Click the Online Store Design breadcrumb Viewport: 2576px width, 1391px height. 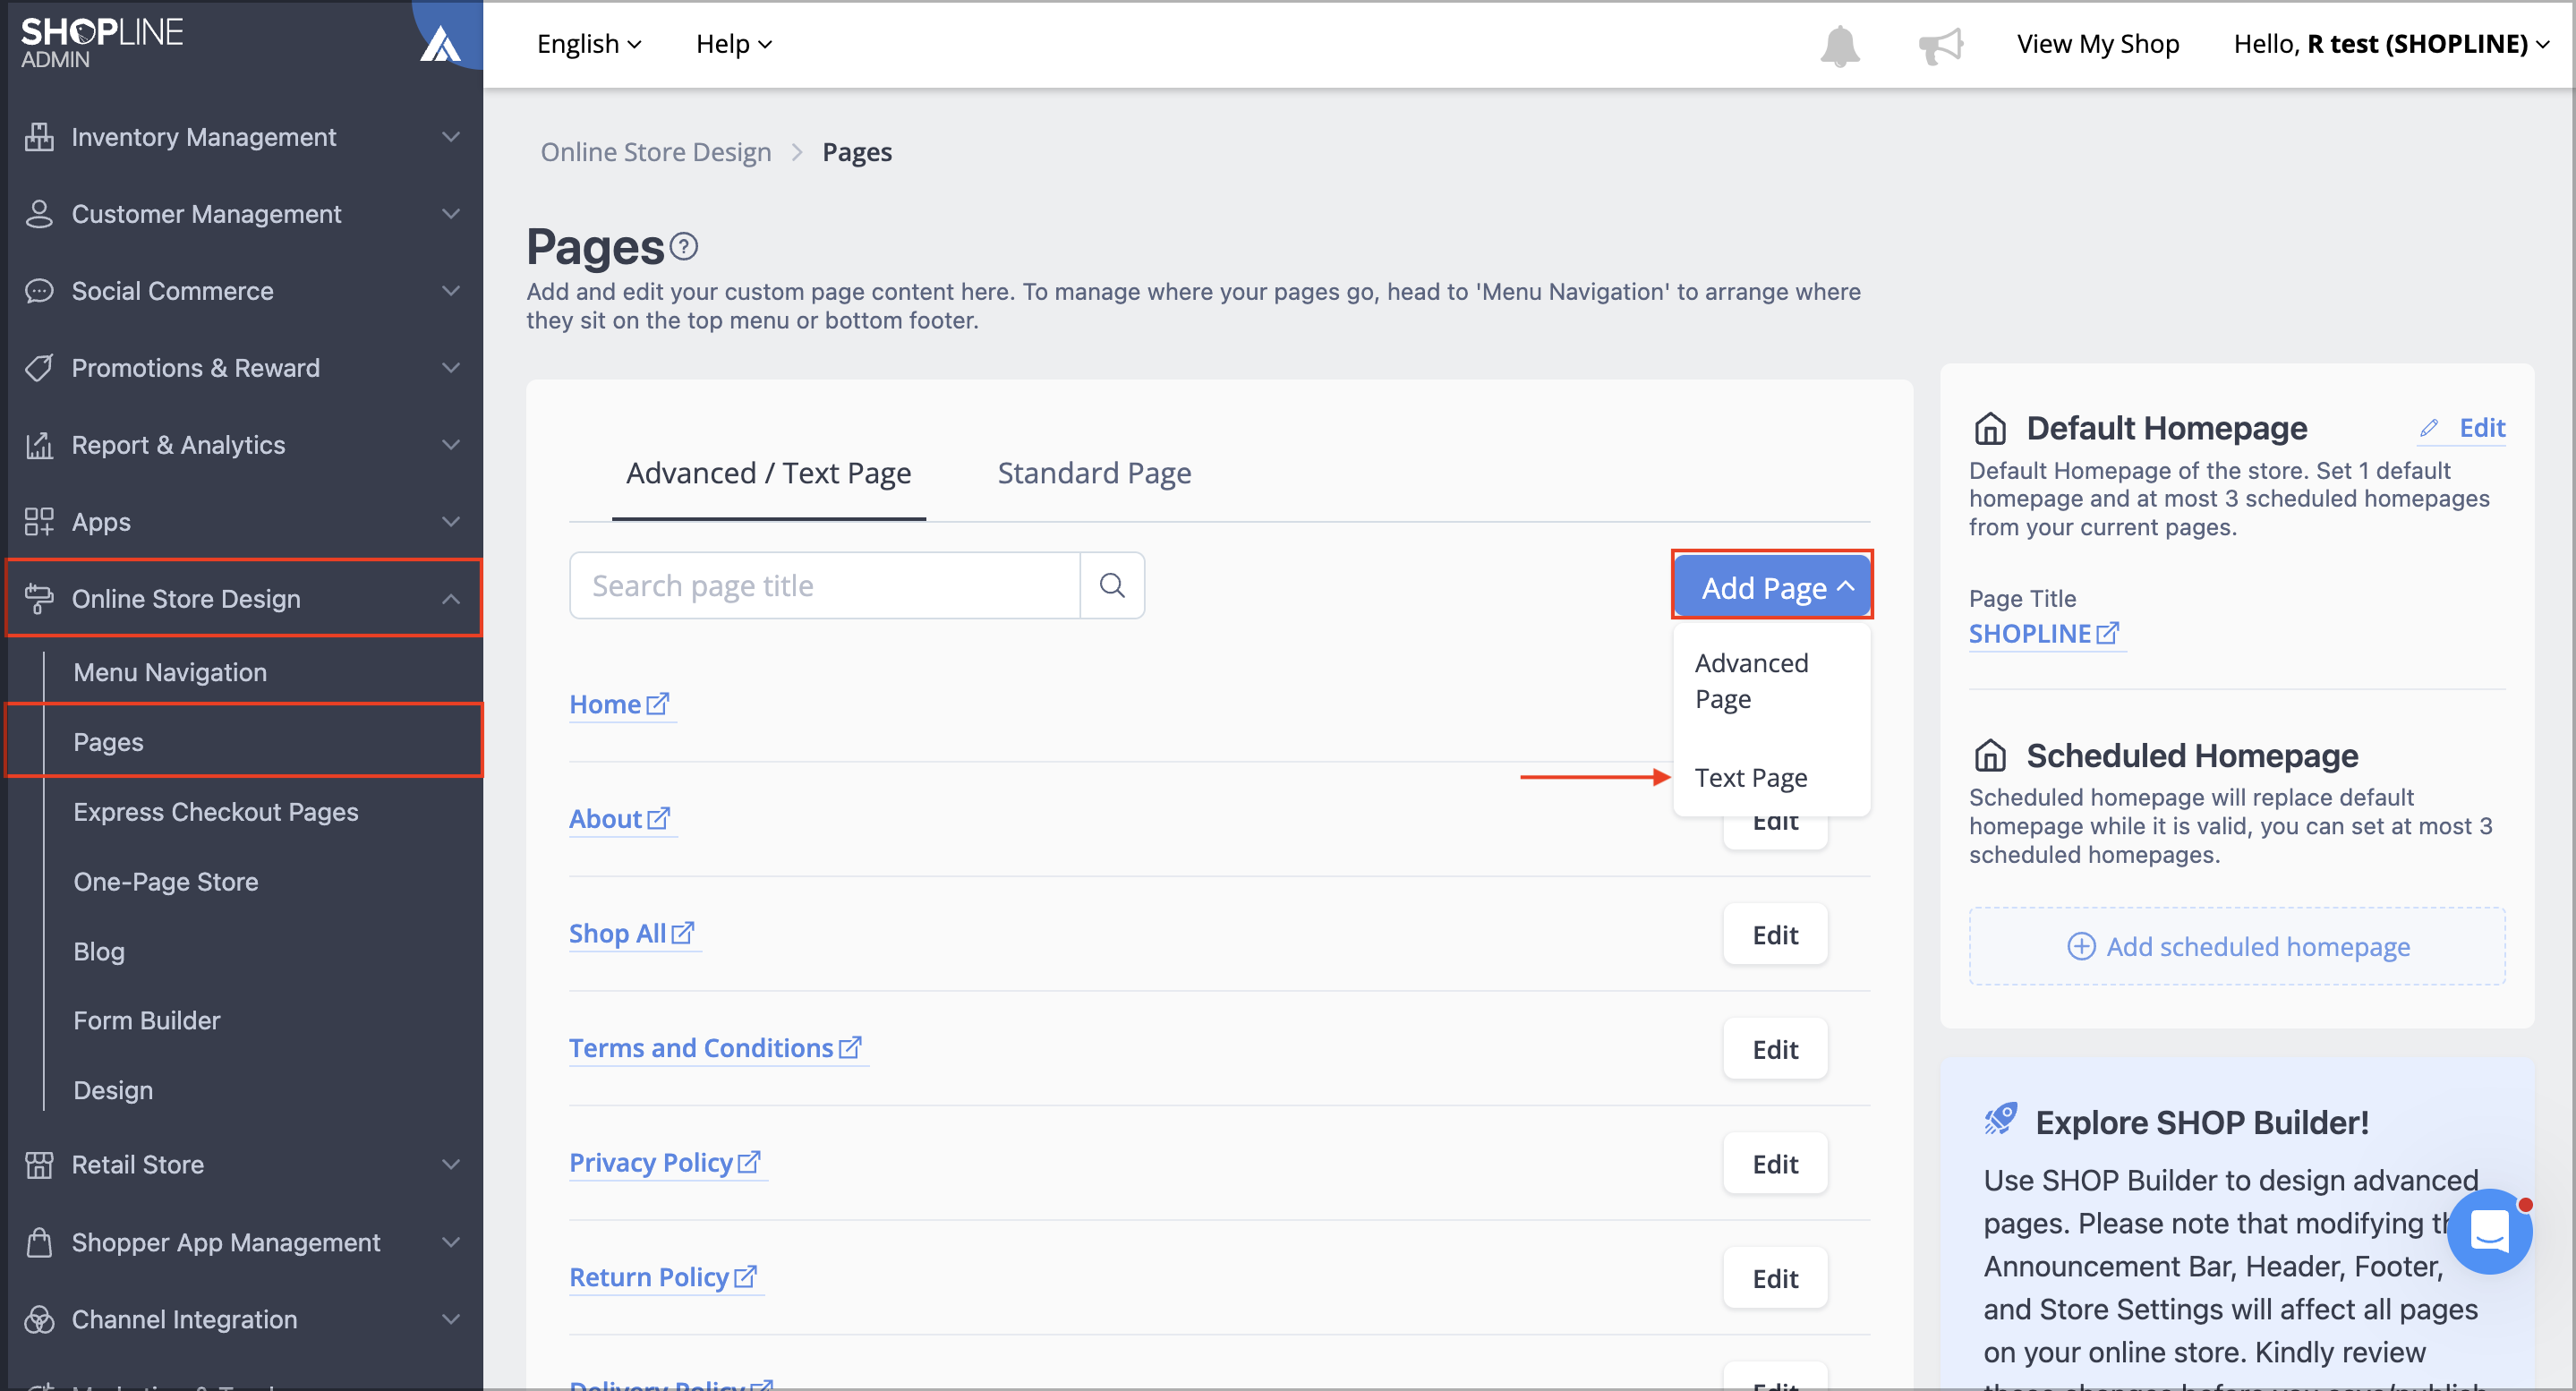coord(656,152)
